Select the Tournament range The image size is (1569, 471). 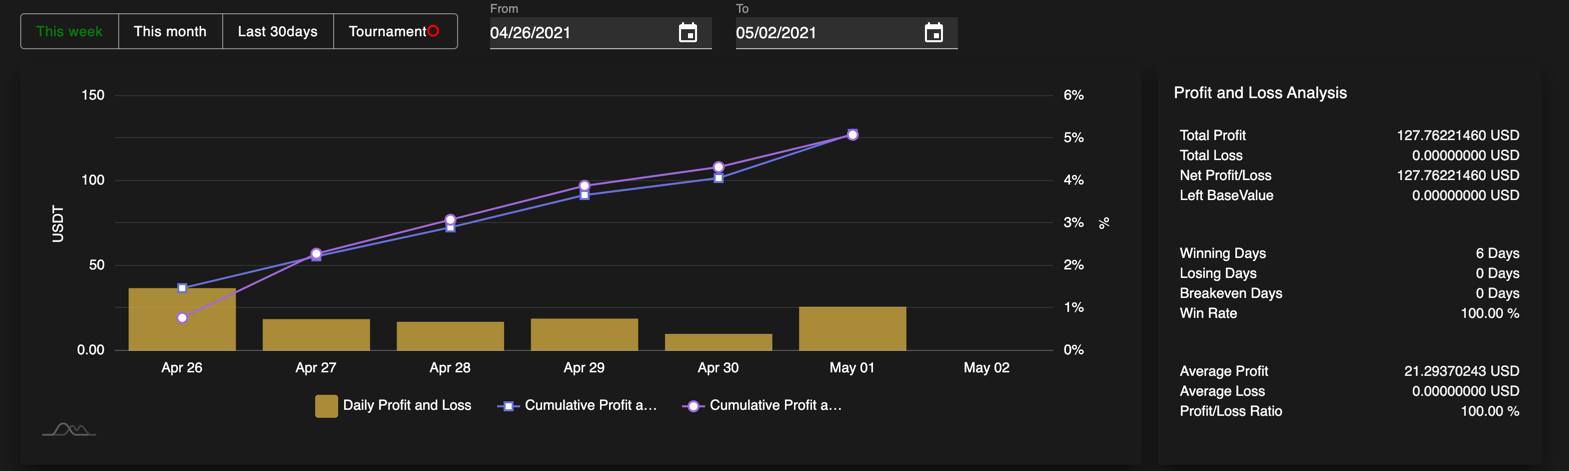click(387, 31)
